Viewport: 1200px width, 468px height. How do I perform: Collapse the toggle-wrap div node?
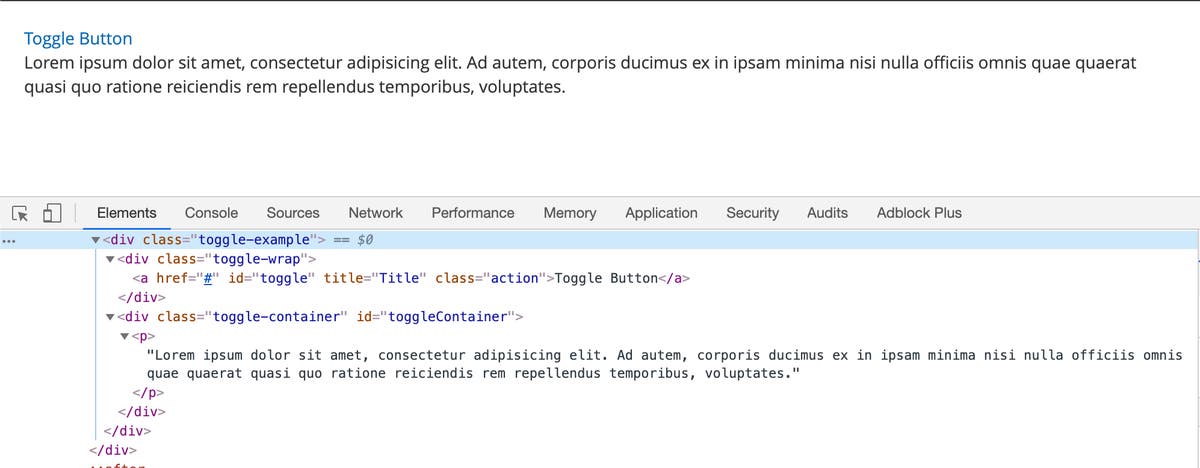click(x=110, y=259)
